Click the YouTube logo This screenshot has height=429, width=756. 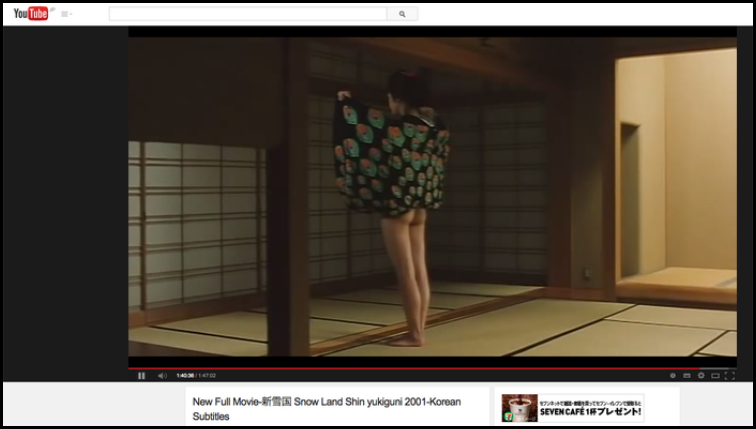[x=32, y=14]
